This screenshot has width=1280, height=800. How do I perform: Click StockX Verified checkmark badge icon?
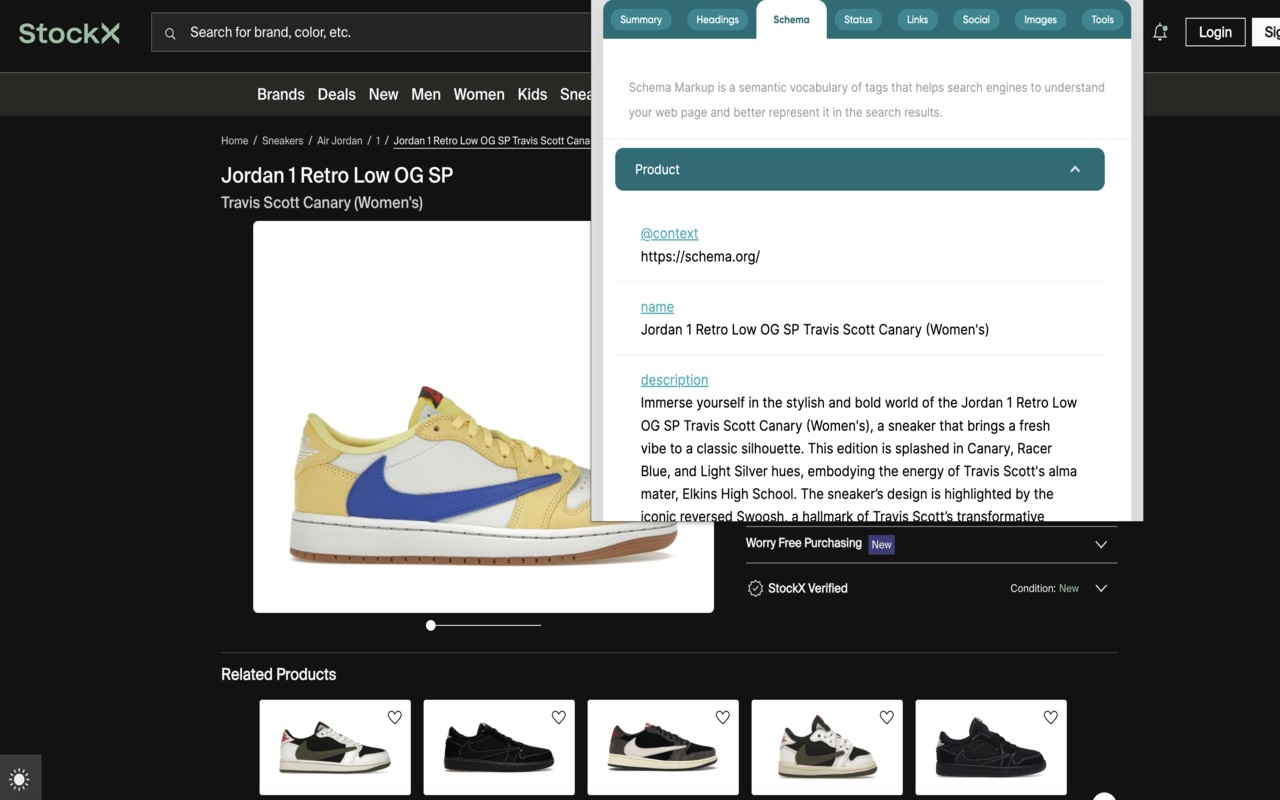pos(755,588)
